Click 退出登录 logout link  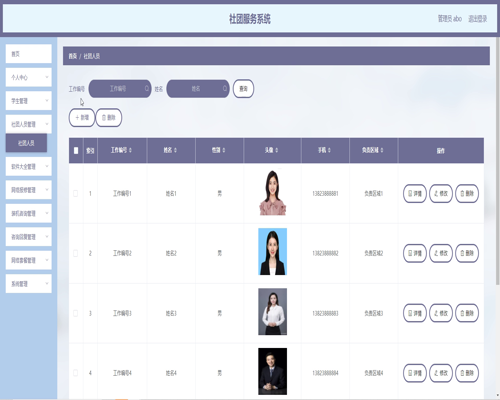[x=478, y=19]
